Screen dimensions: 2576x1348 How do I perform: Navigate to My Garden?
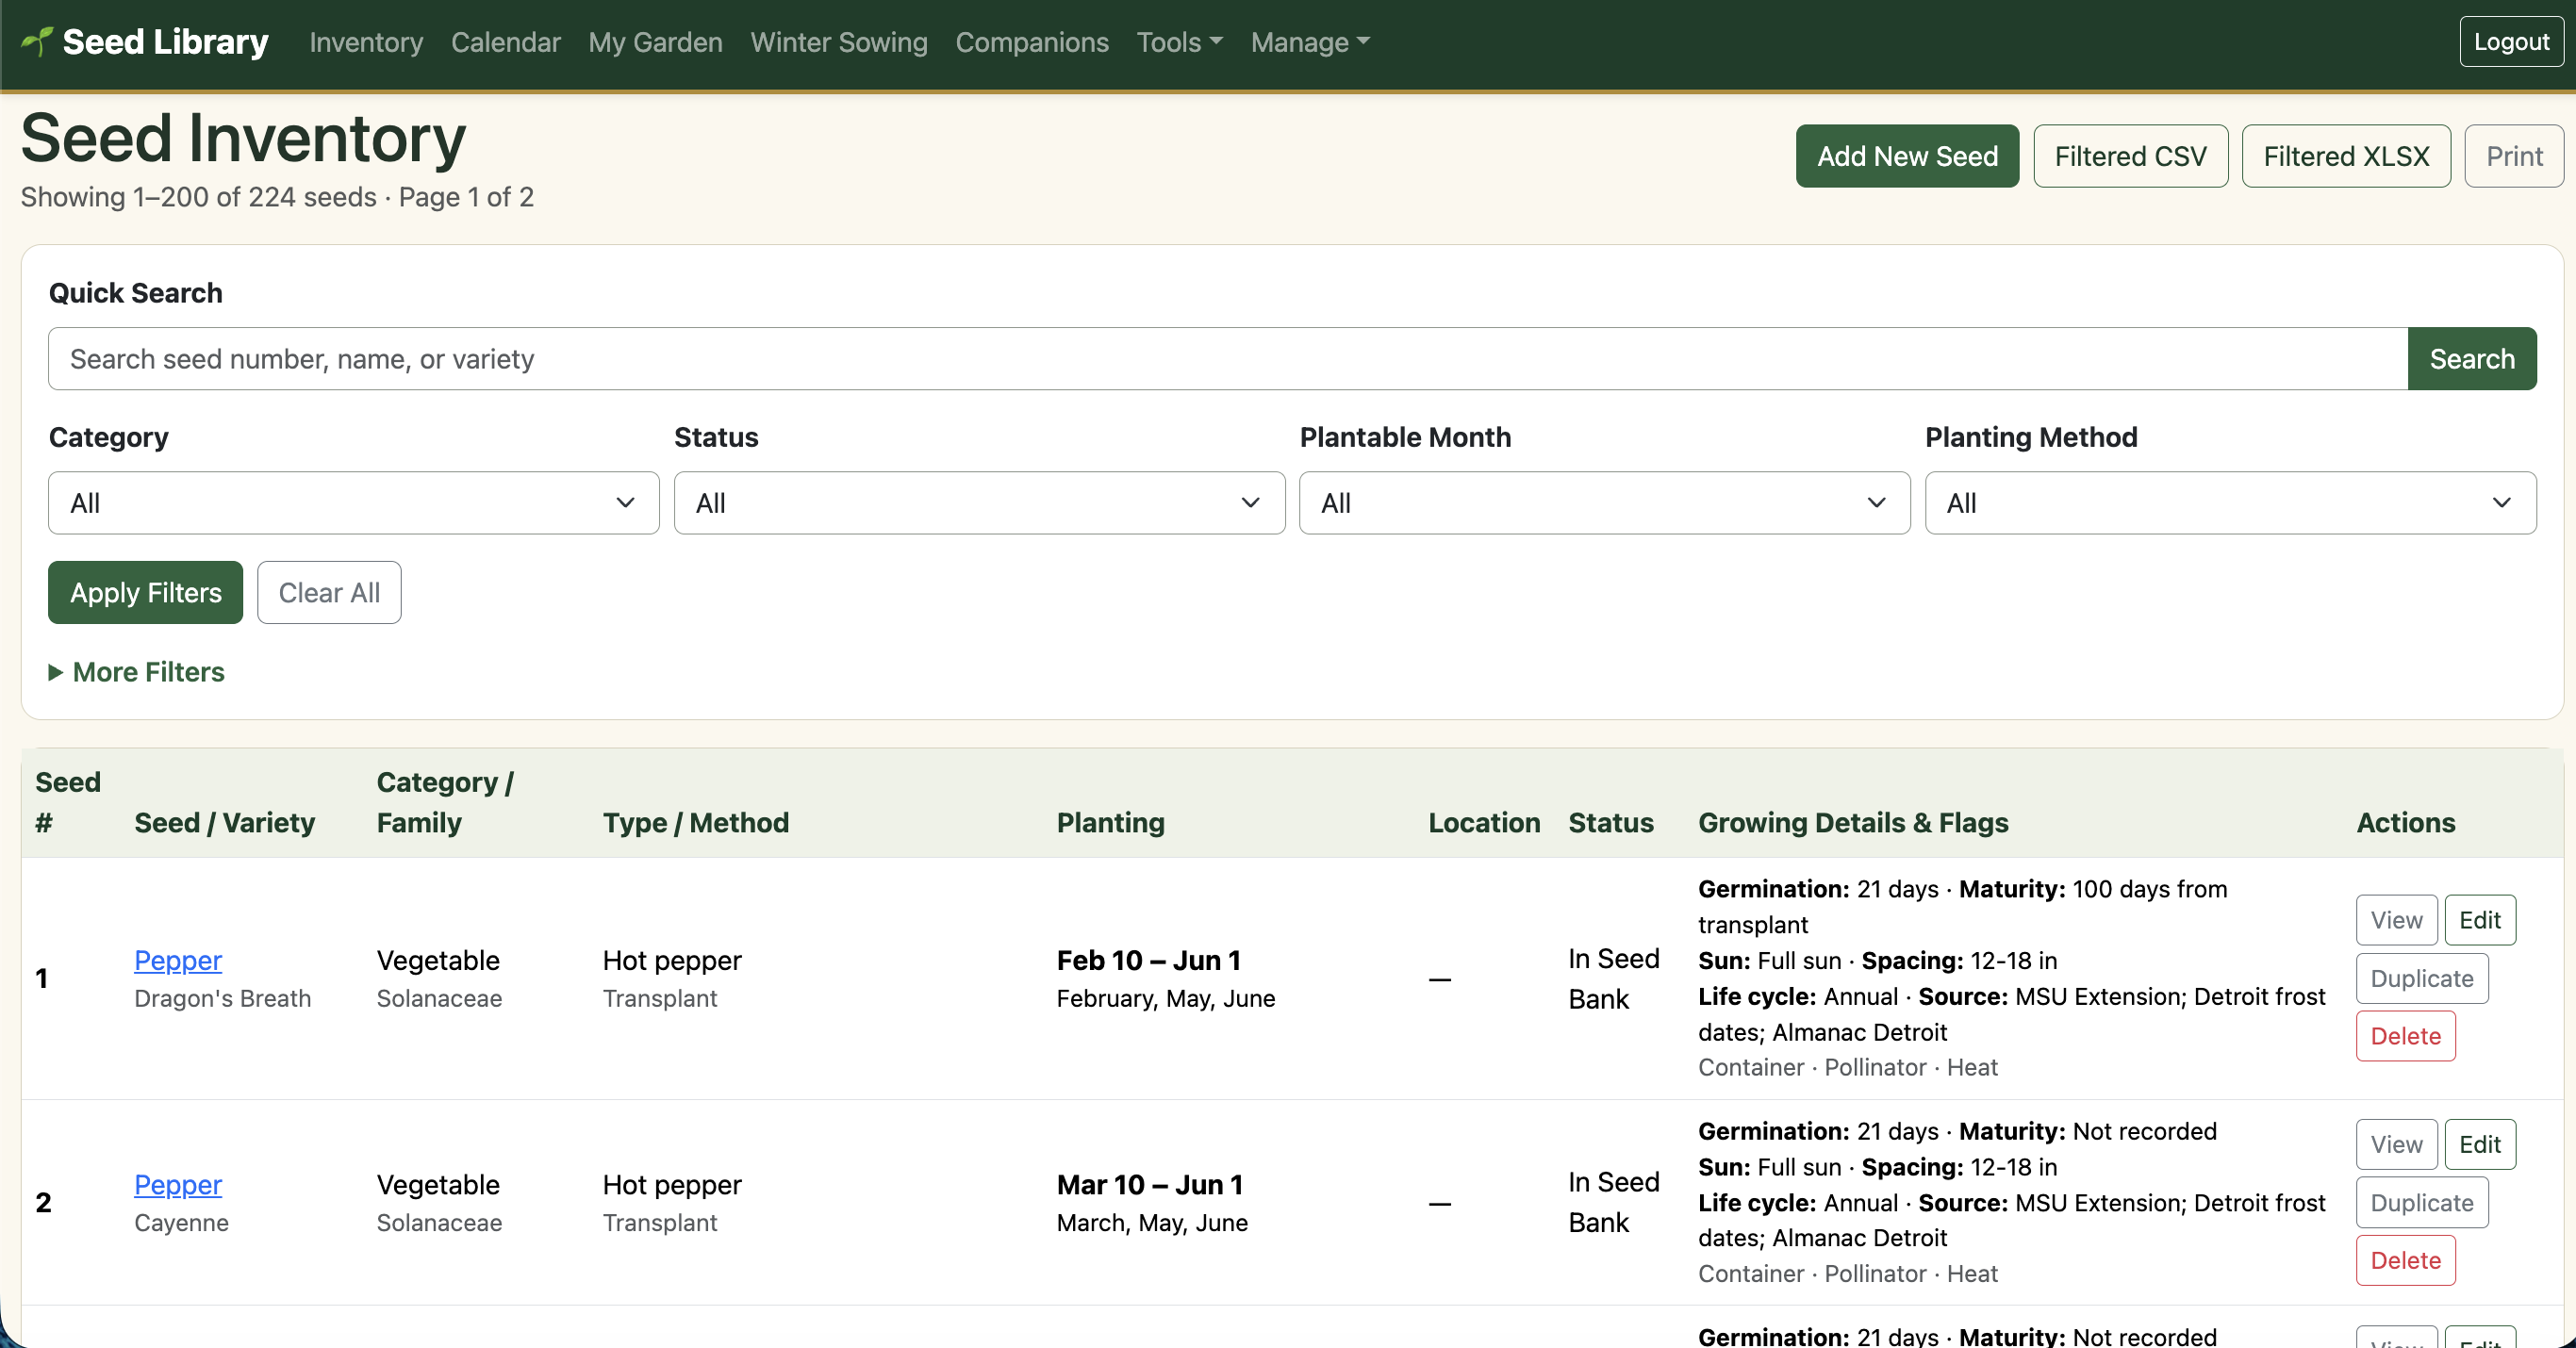[655, 42]
